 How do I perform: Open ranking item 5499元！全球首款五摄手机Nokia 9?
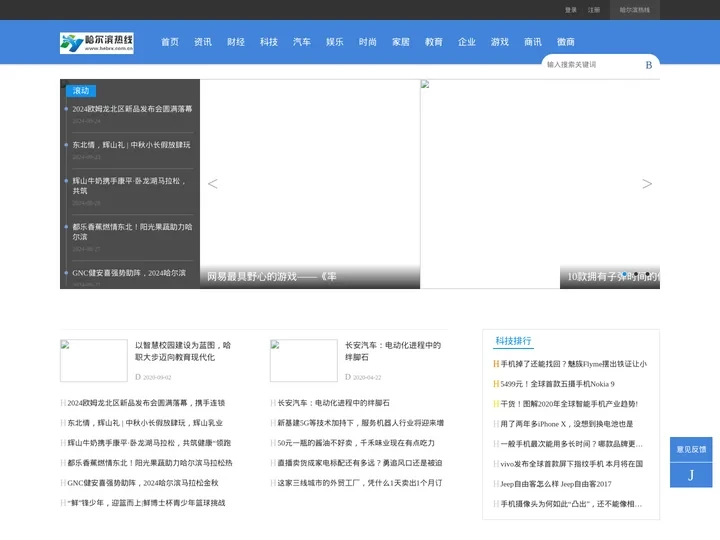point(557,384)
